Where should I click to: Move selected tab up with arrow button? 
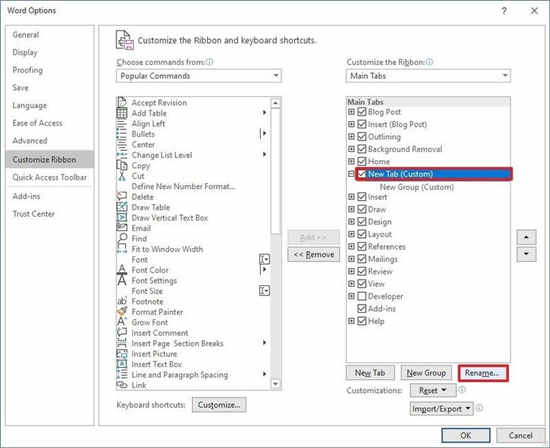click(526, 237)
